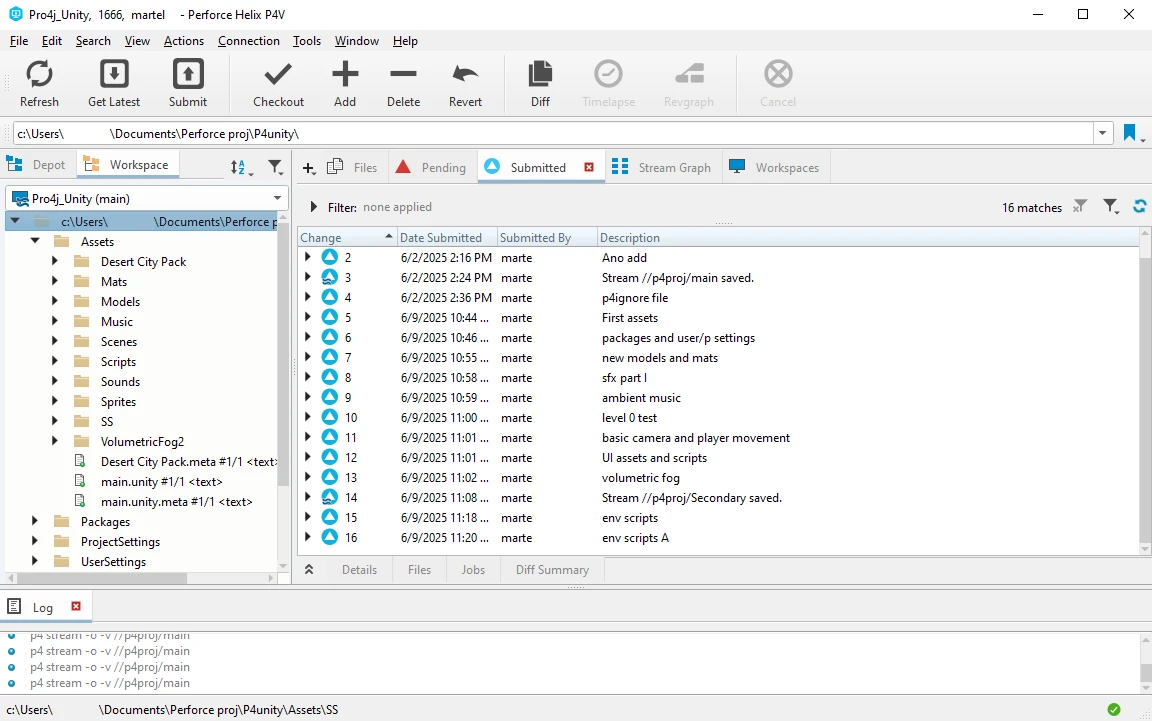Open the tree sort order icon
Image resolution: width=1152 pixels, height=721 pixels.
[x=240, y=168]
